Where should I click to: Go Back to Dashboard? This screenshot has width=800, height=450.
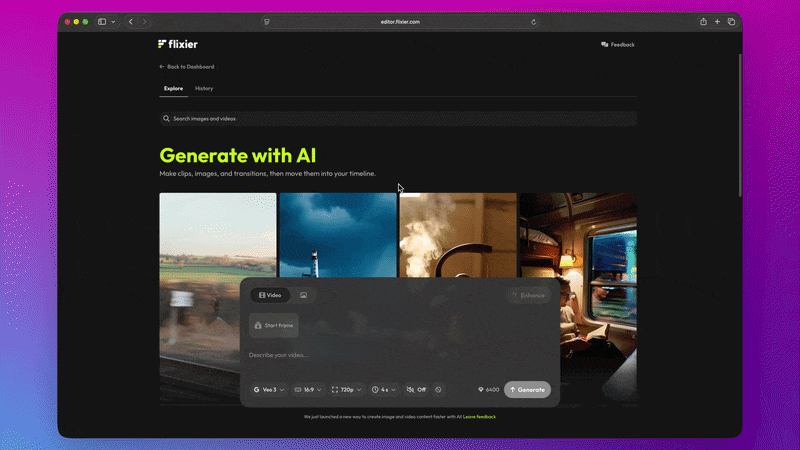[187, 67]
